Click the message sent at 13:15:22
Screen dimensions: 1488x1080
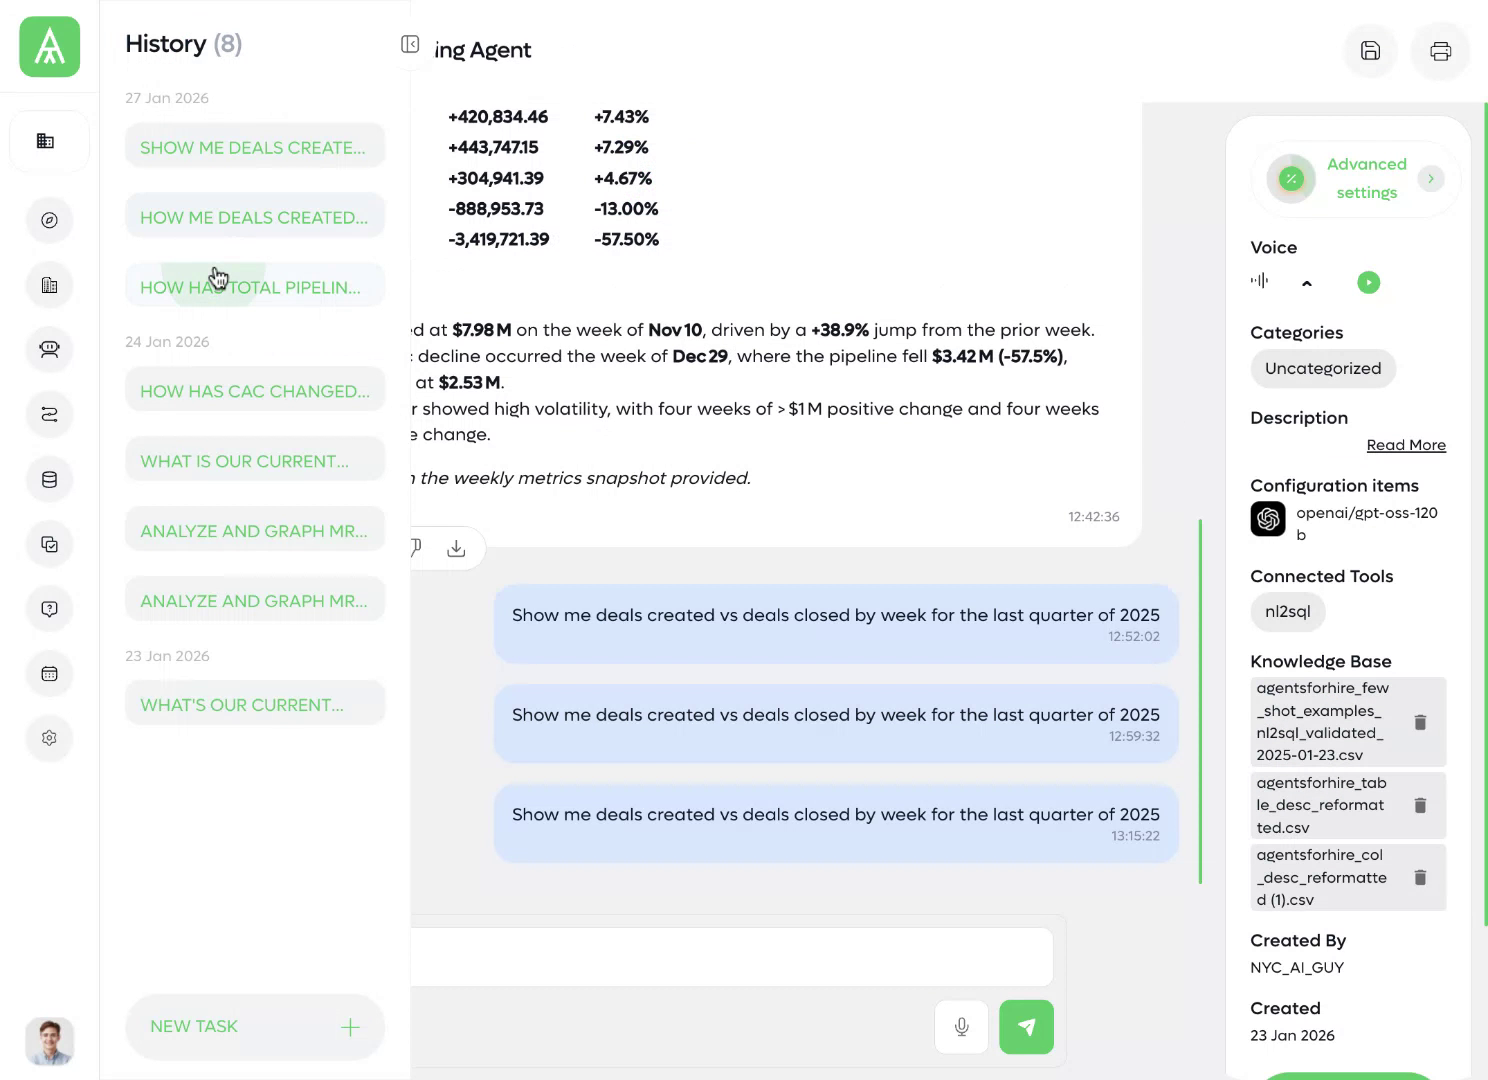836,824
